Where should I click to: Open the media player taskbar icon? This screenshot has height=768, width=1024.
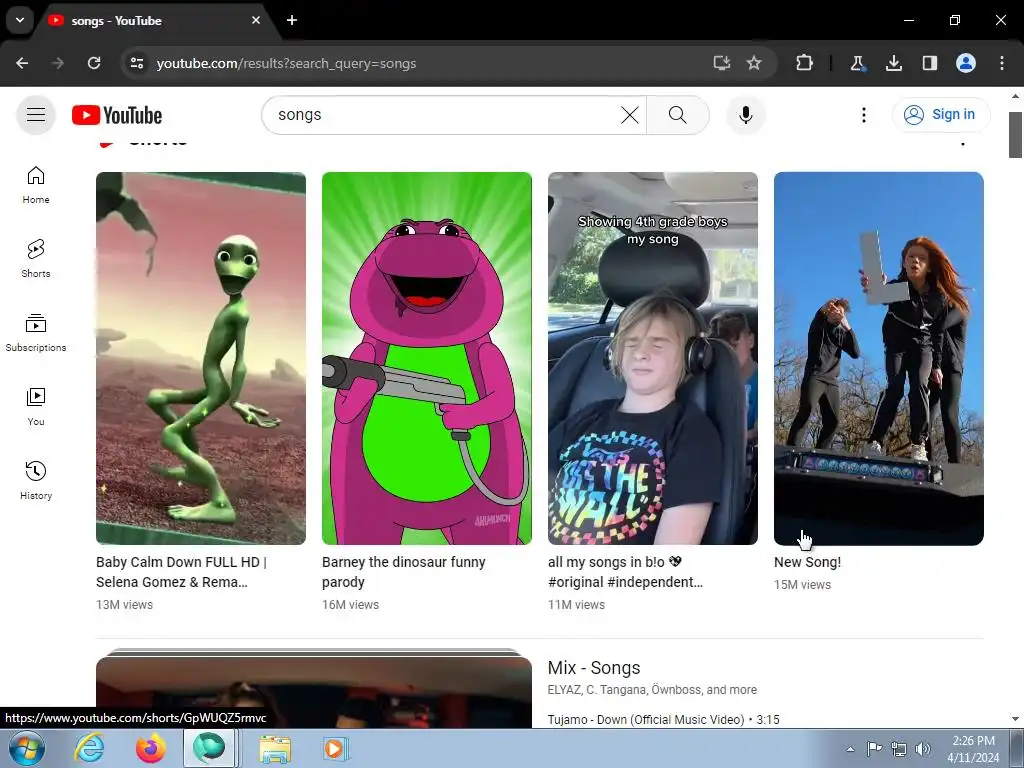click(336, 748)
